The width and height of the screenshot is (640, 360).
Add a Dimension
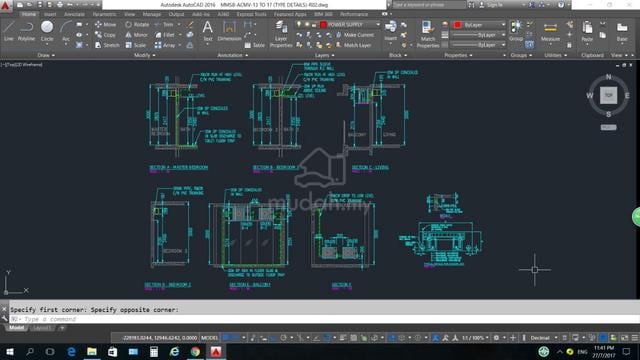coord(229,31)
